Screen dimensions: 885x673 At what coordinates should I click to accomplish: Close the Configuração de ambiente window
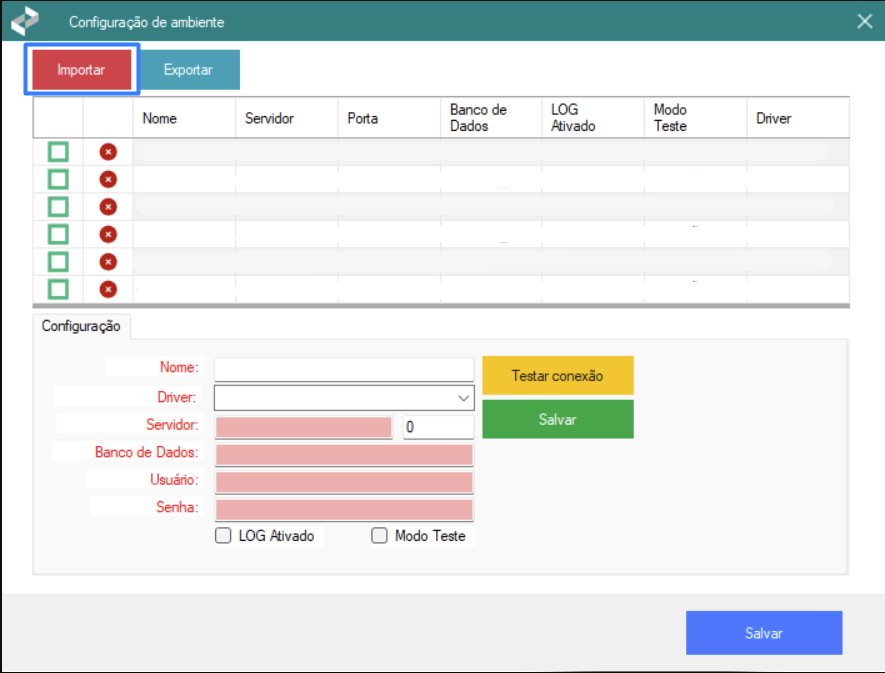864,21
